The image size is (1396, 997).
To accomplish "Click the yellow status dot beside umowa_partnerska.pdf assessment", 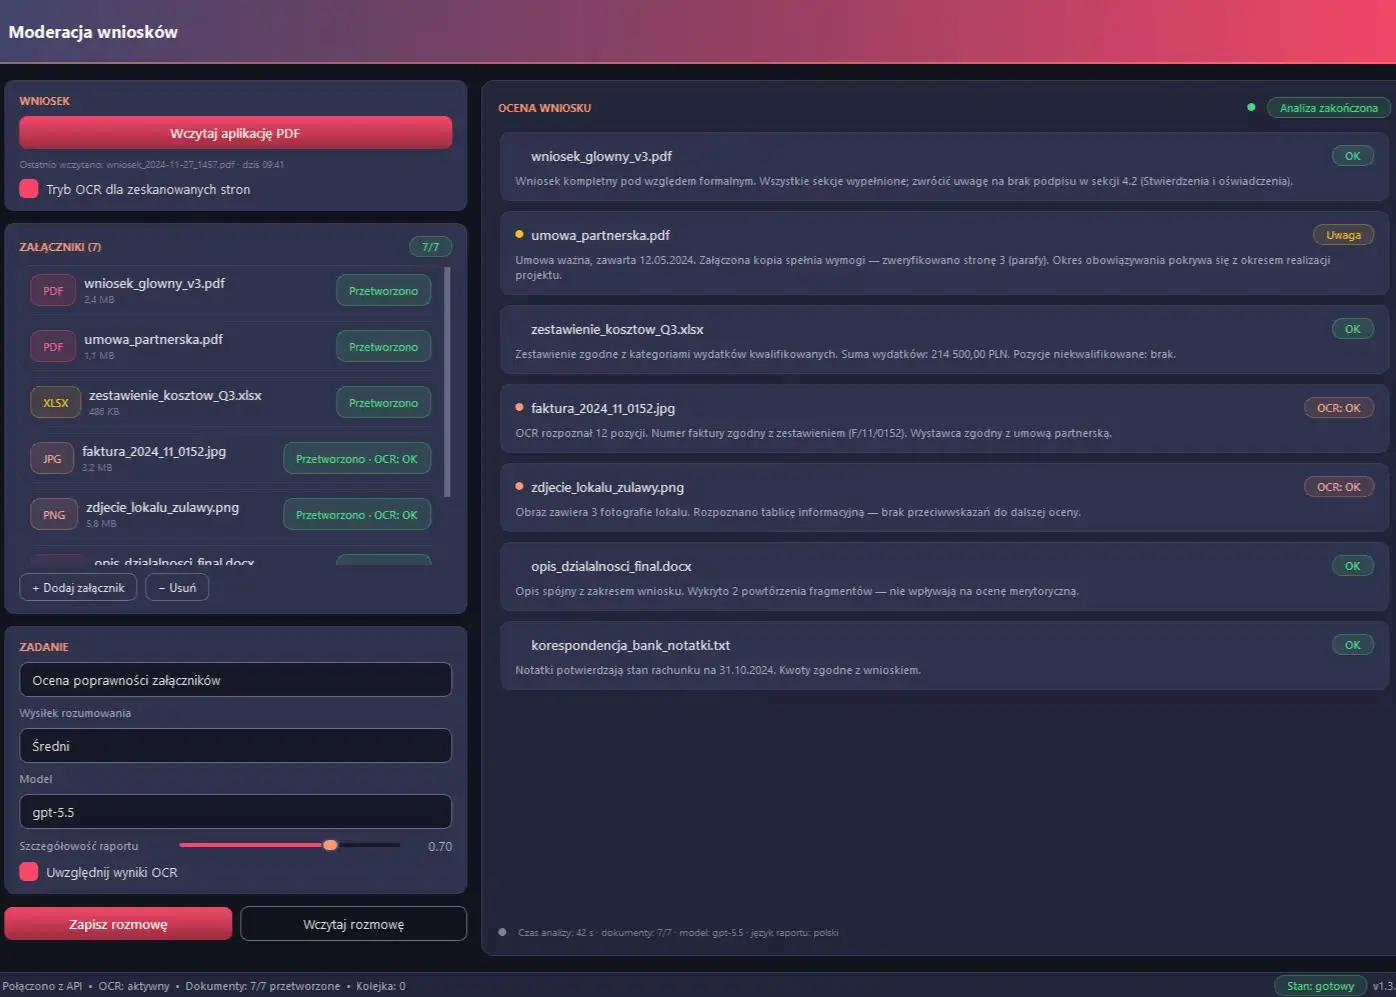I will coord(519,235).
